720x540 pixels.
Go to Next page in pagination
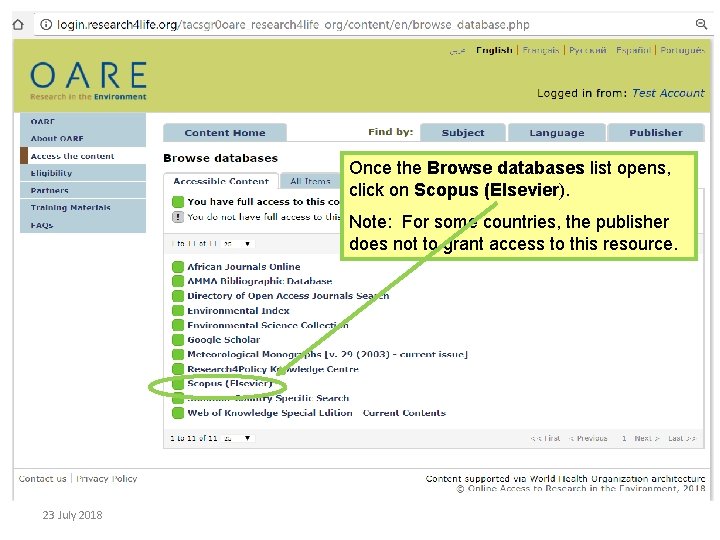[647, 439]
